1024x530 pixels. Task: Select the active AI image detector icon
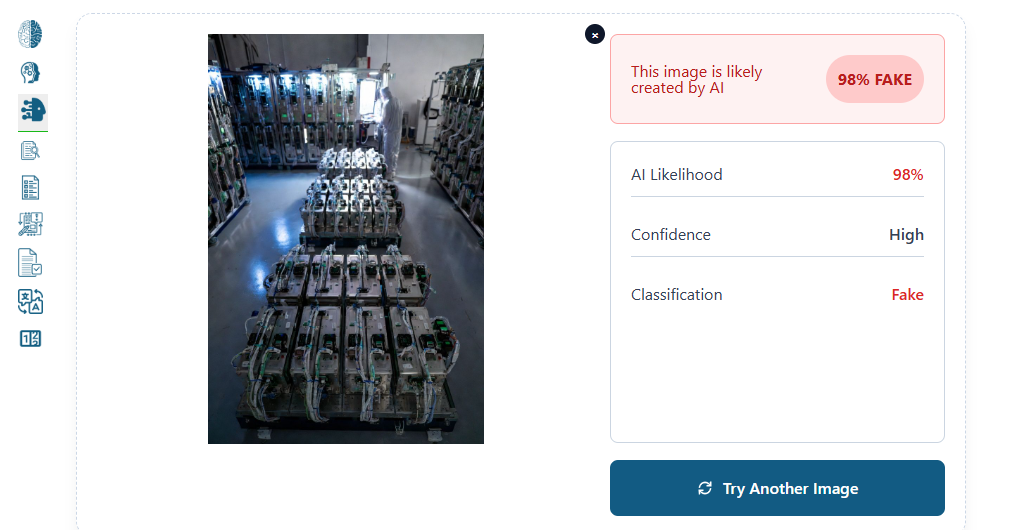pyautogui.click(x=33, y=110)
